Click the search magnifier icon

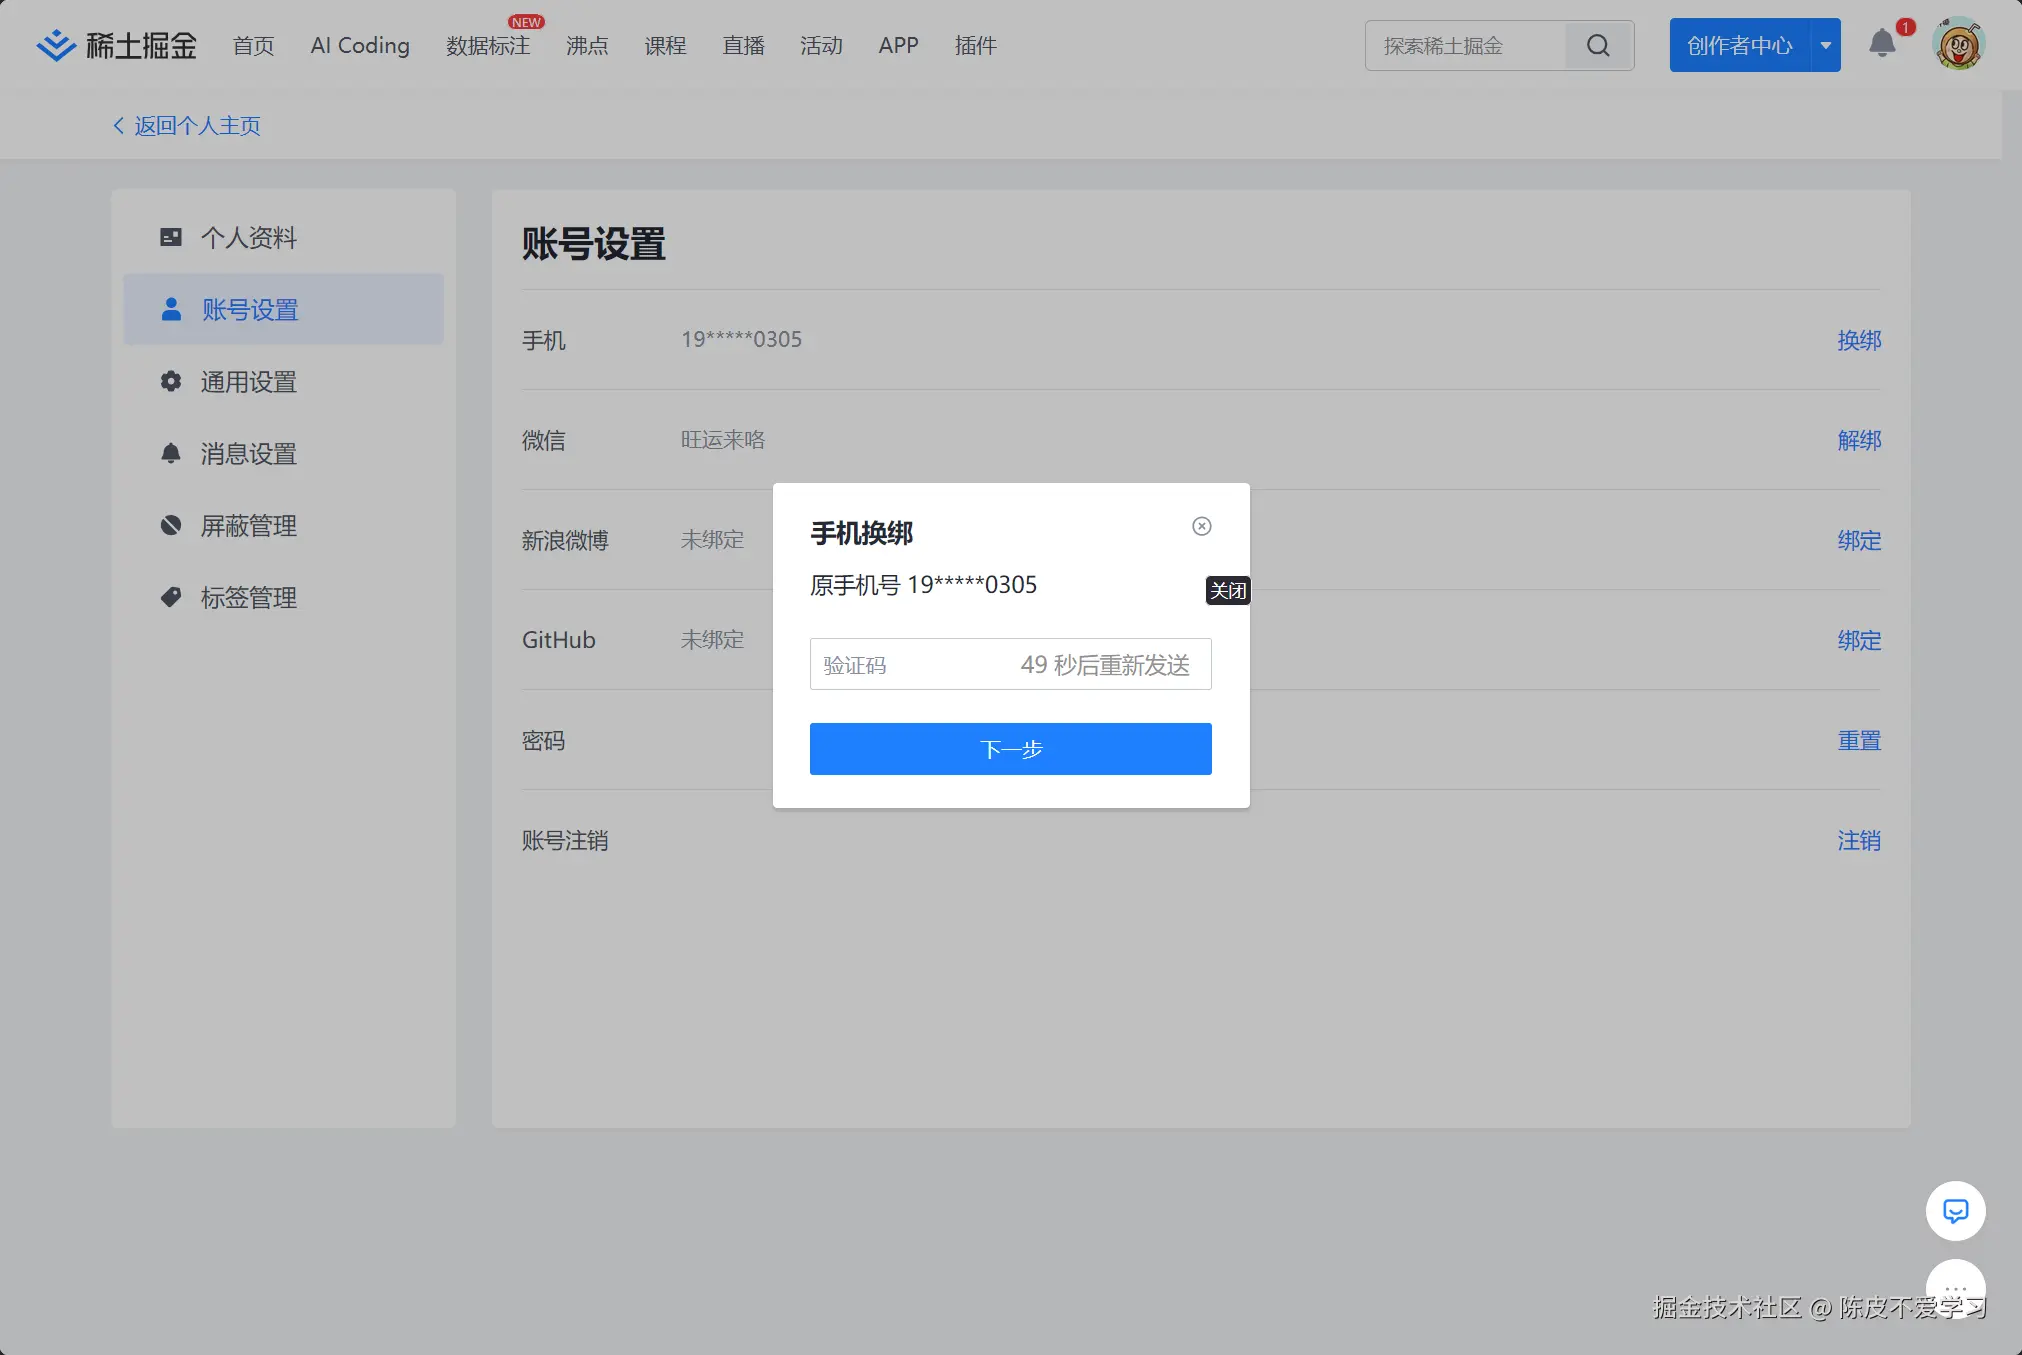tap(1597, 45)
